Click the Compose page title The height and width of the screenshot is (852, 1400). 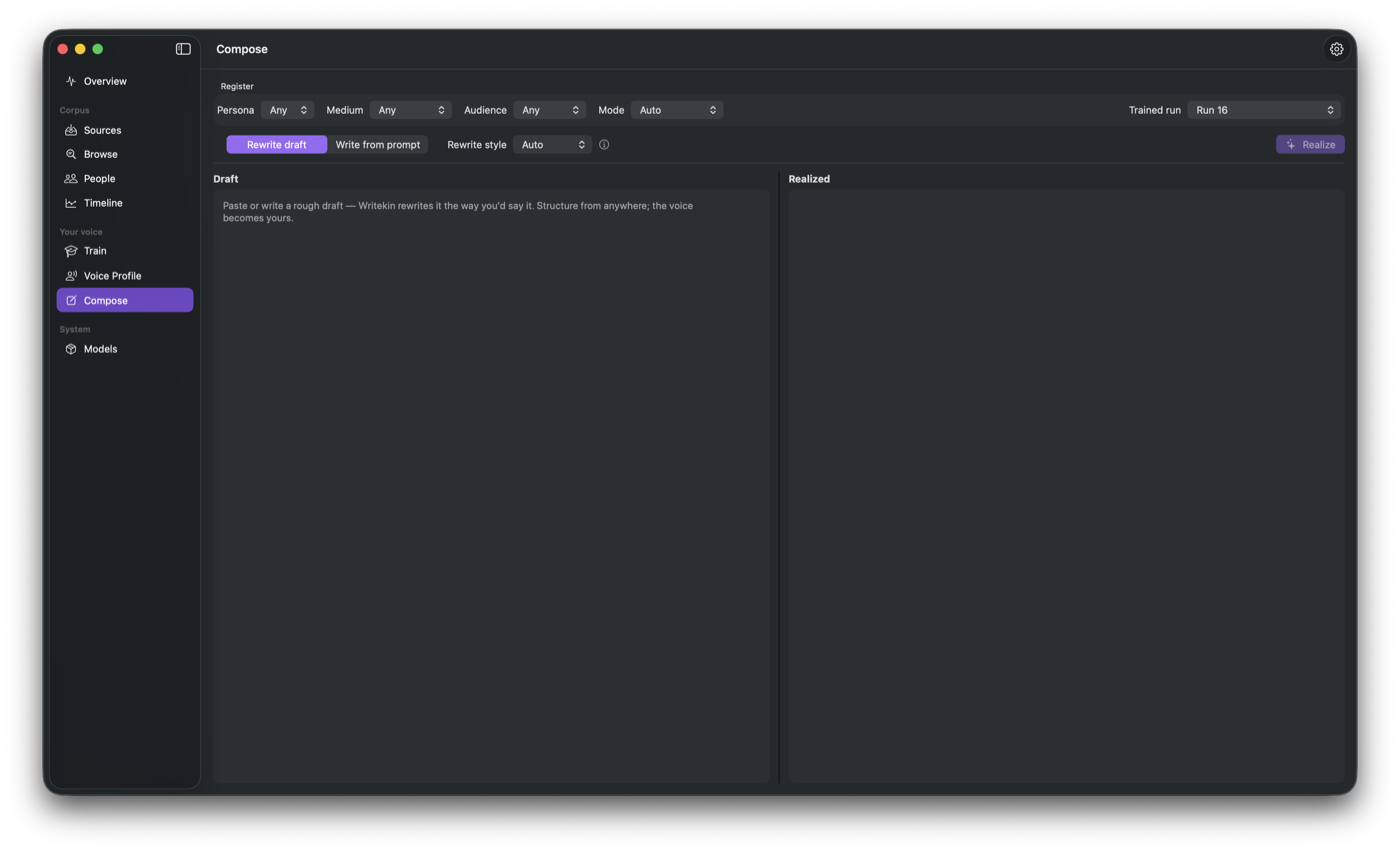[242, 49]
